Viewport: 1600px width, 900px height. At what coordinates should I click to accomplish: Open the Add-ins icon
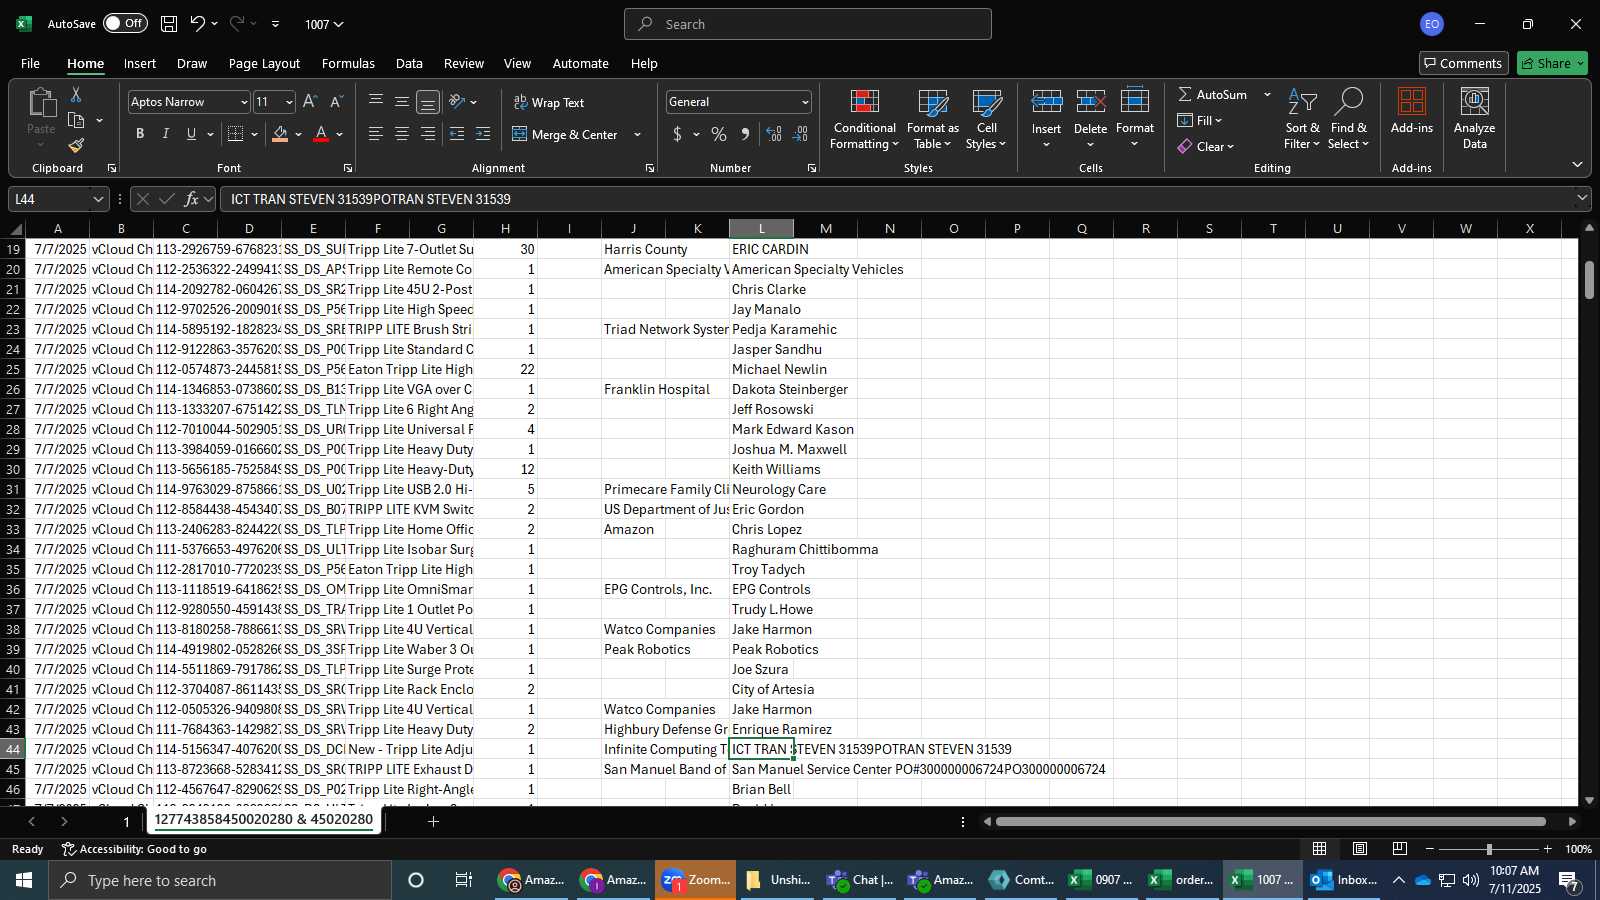[1412, 111]
